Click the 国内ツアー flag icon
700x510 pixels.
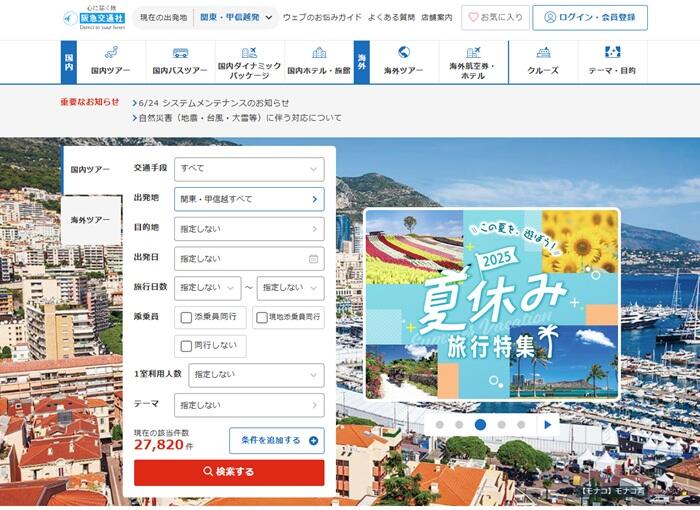point(110,53)
